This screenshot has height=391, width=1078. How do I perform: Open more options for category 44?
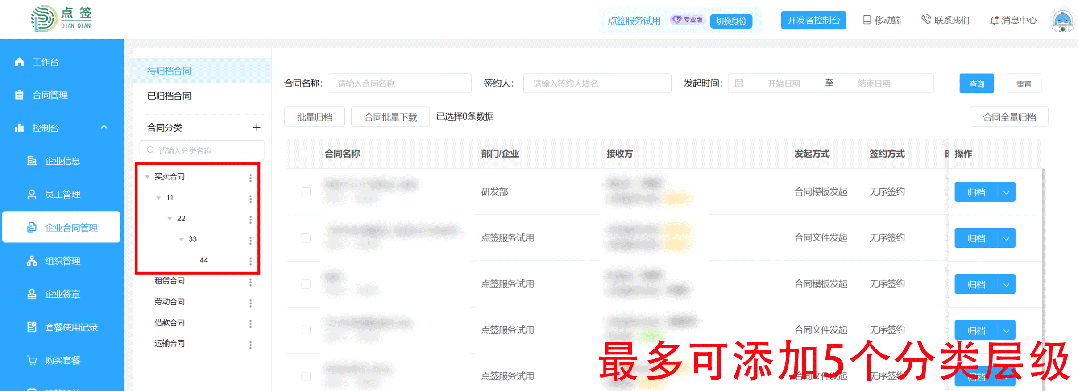[x=250, y=262]
